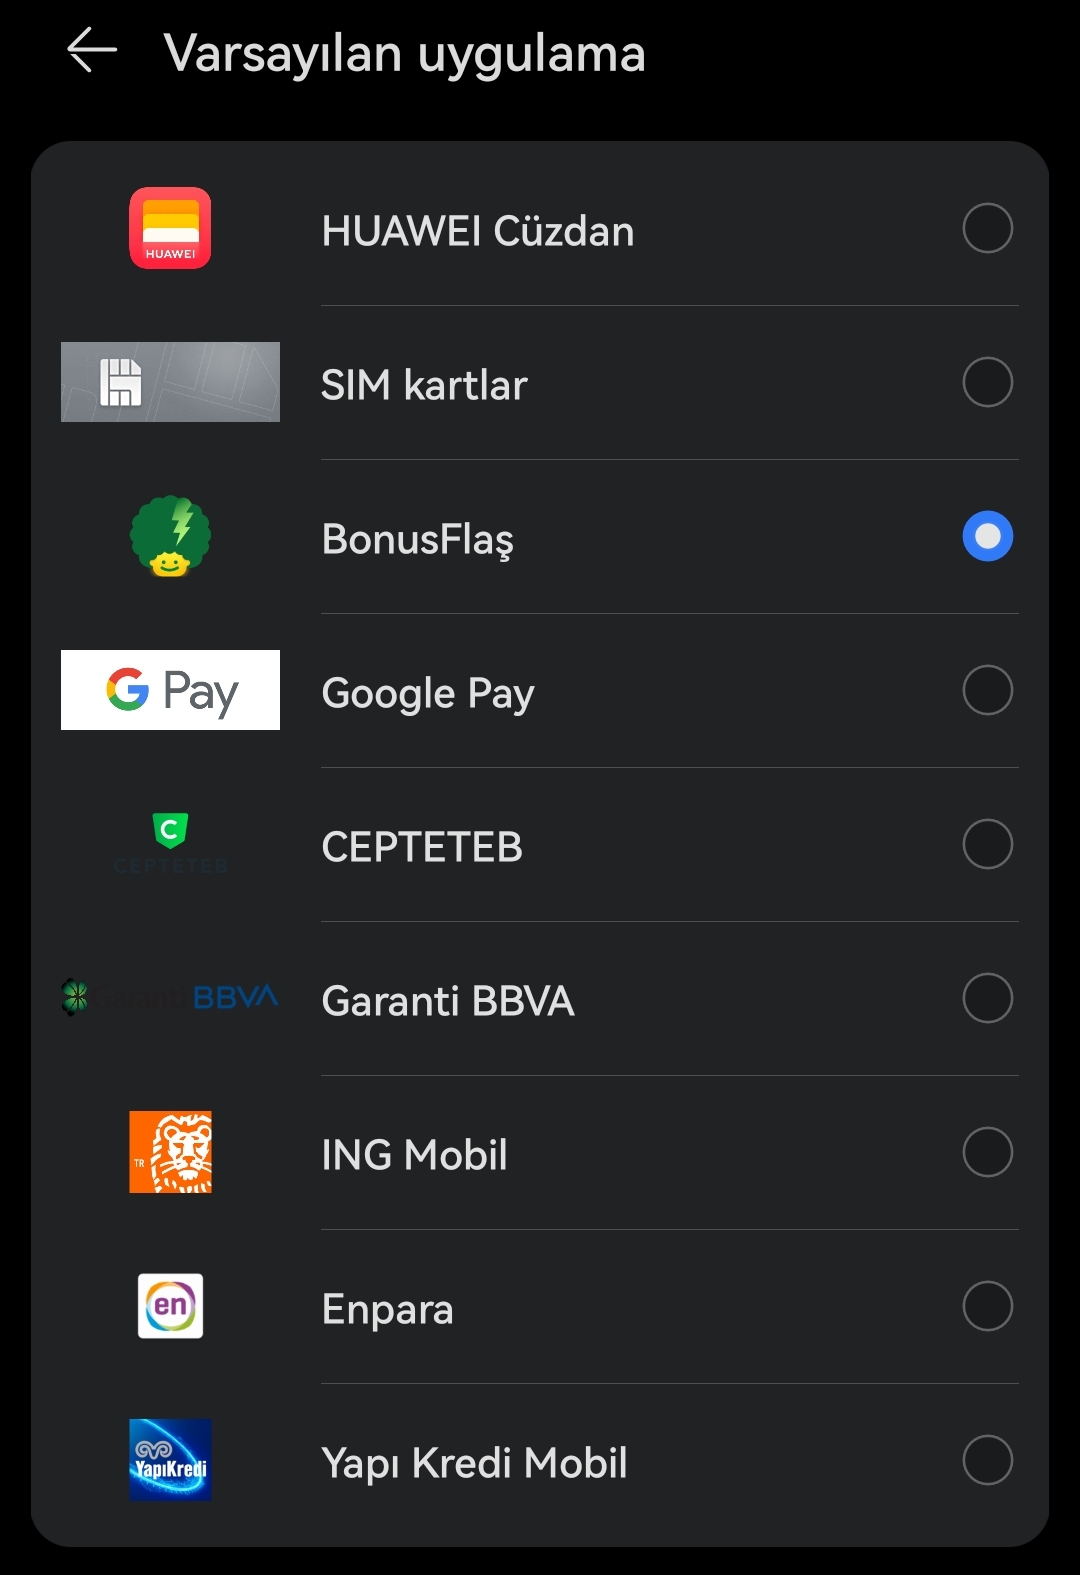
Task: Choose the Garanti BBVA radio button
Action: (988, 998)
